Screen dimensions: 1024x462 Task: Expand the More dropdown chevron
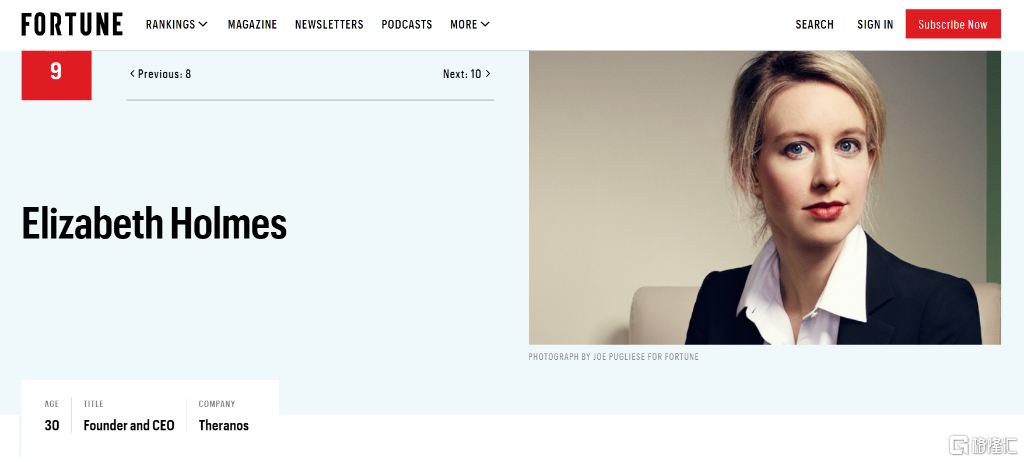click(485, 24)
